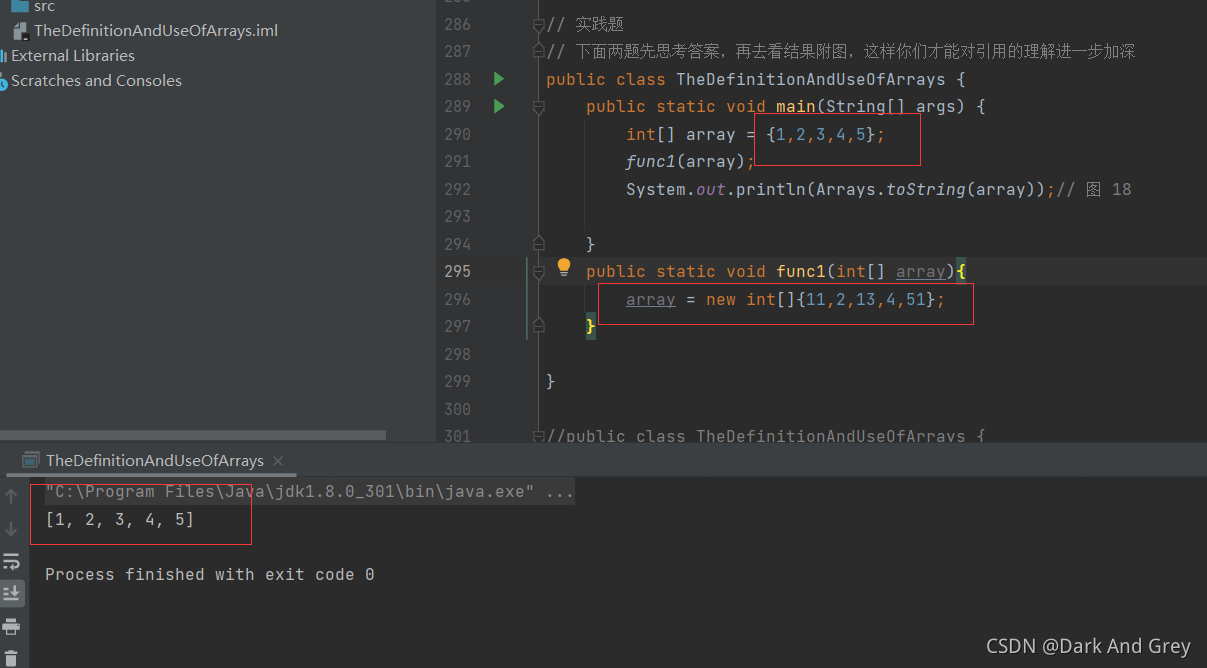Click the fold-end marker at line 294

(539, 243)
